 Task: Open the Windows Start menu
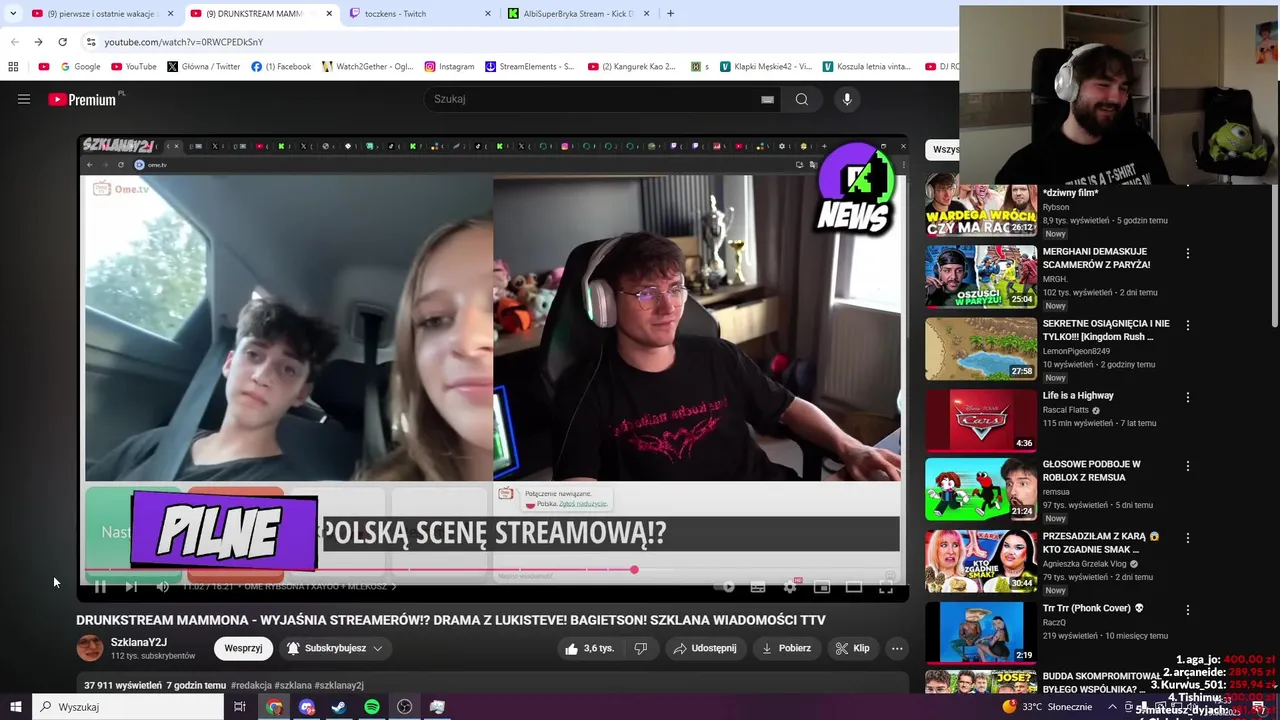tap(16, 707)
